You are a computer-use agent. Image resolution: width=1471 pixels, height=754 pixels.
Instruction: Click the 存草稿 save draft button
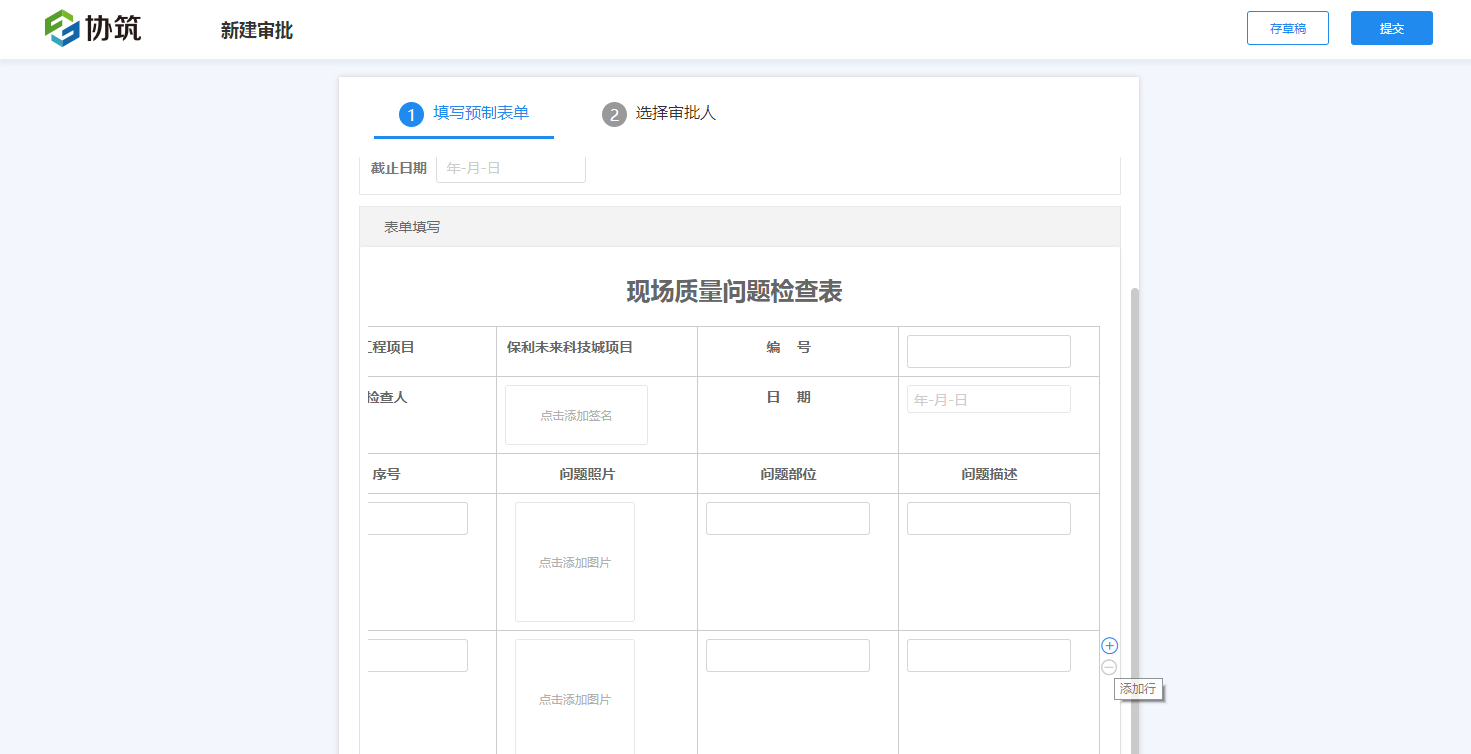pos(1287,28)
